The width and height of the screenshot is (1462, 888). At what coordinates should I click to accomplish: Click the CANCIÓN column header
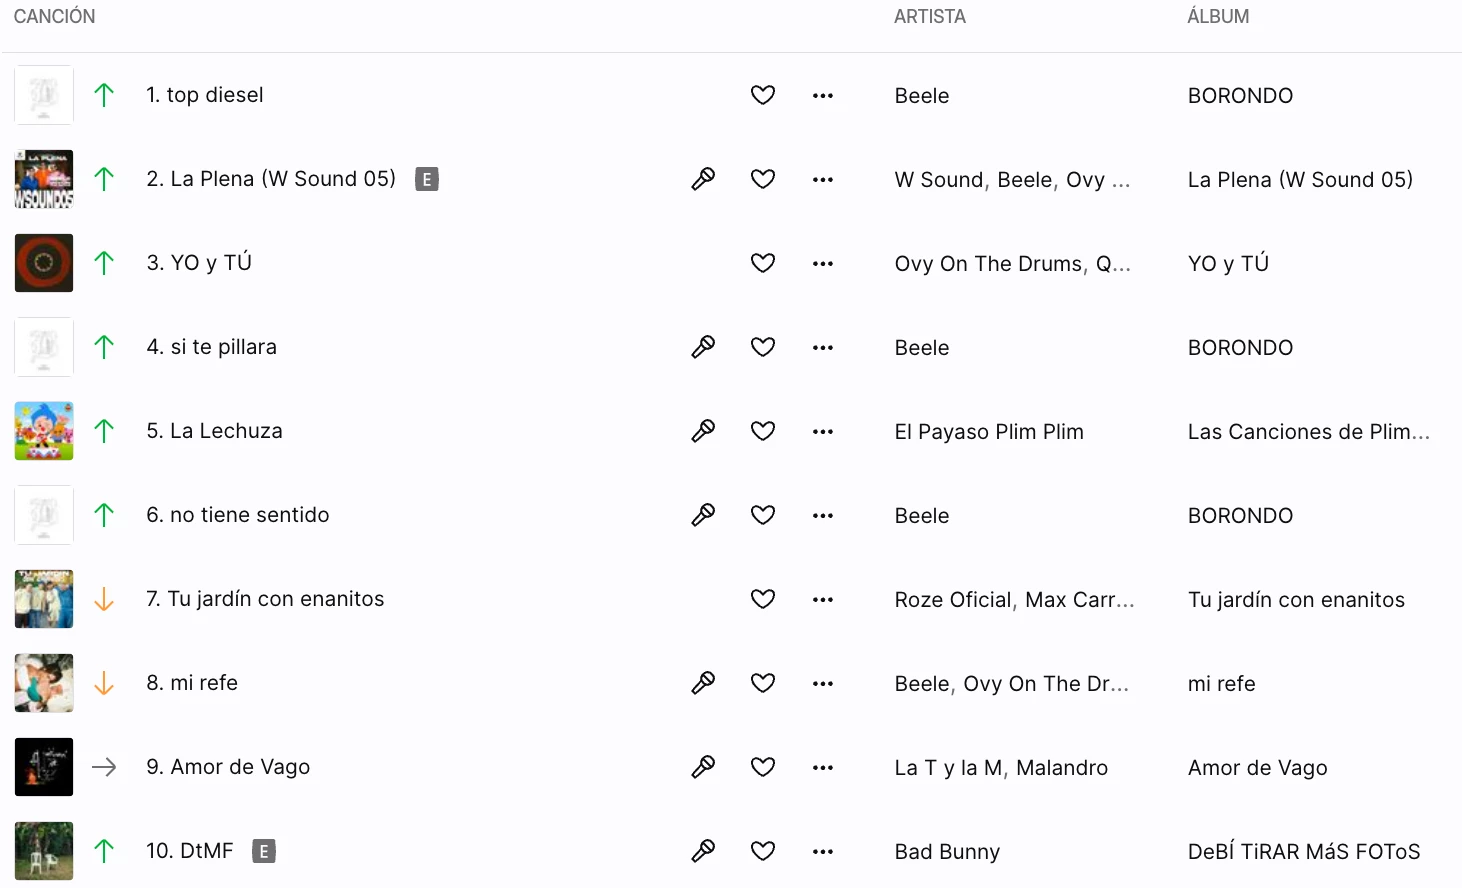tap(55, 17)
